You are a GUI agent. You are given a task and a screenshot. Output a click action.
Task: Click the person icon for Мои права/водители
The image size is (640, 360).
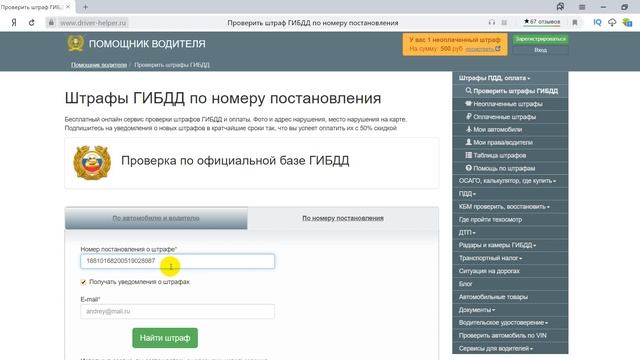(x=469, y=142)
